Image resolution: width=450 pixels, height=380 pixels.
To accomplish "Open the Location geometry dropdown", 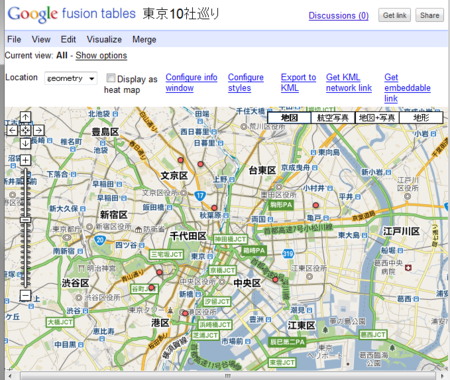I will 71,79.
